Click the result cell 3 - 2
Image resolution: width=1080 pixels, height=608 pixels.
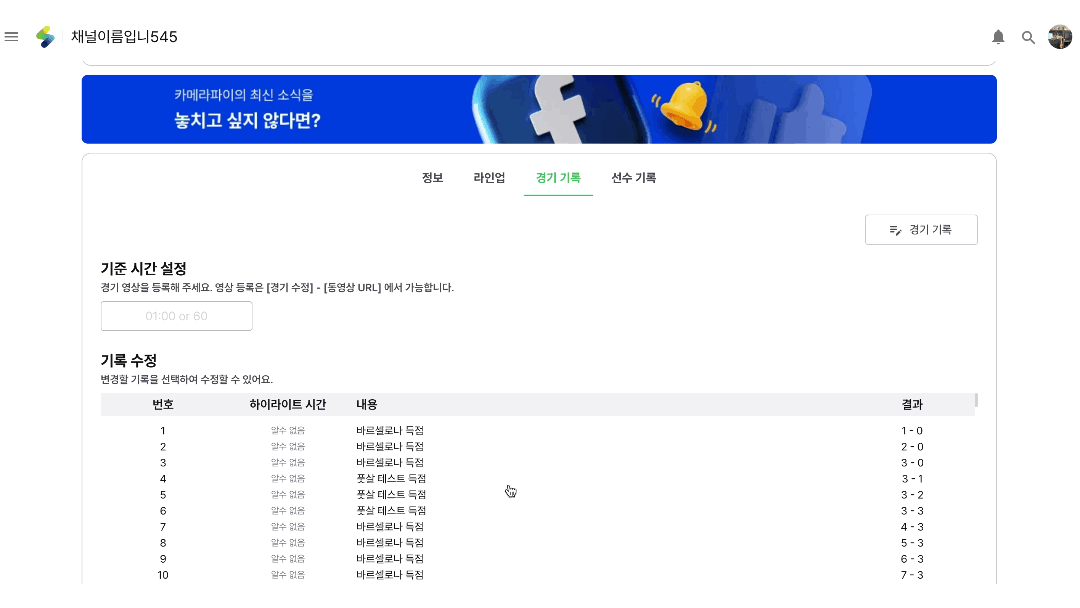coord(912,494)
